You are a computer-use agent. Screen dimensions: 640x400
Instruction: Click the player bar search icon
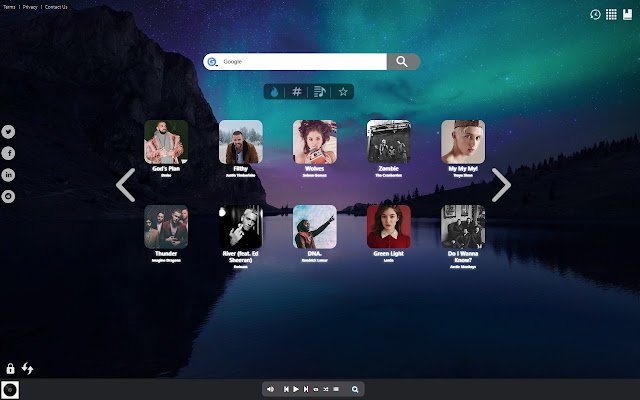click(355, 389)
